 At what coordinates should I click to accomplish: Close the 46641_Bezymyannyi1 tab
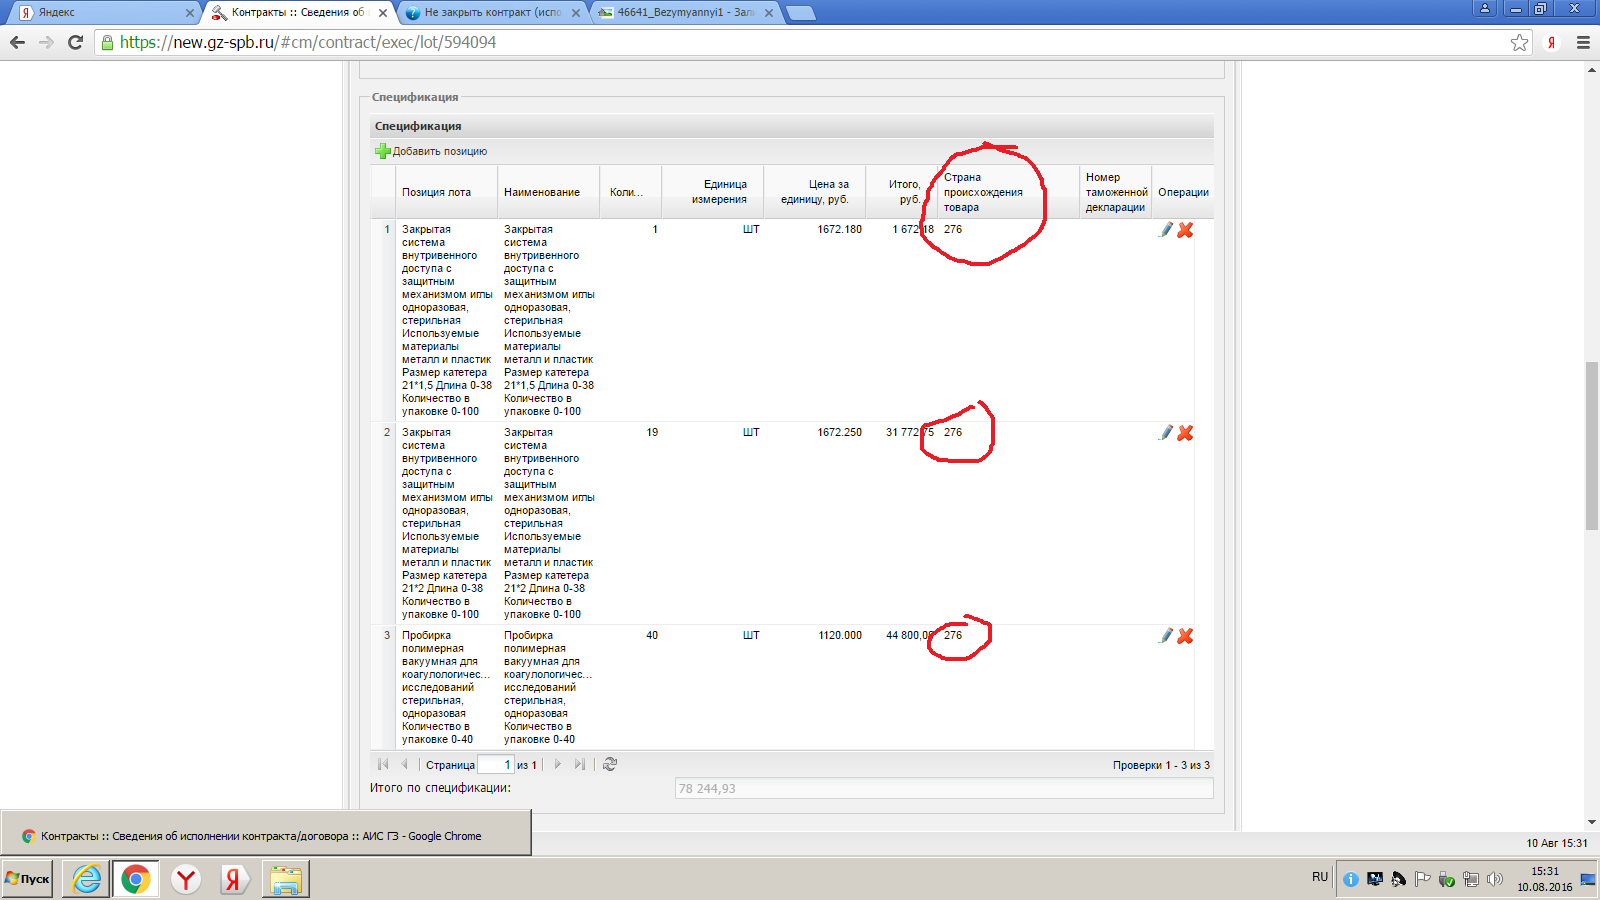[x=769, y=13]
